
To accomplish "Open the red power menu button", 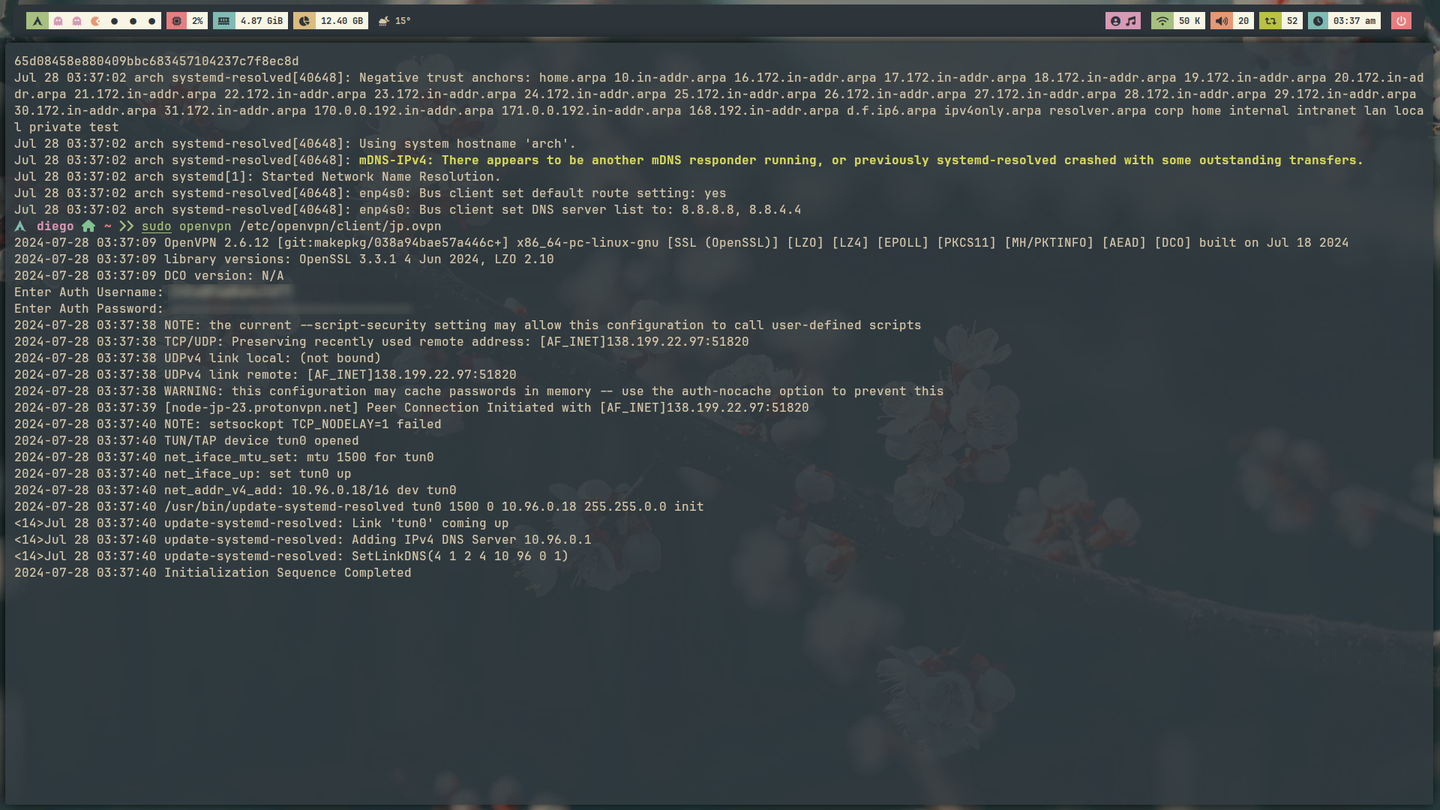I will click(x=1401, y=21).
